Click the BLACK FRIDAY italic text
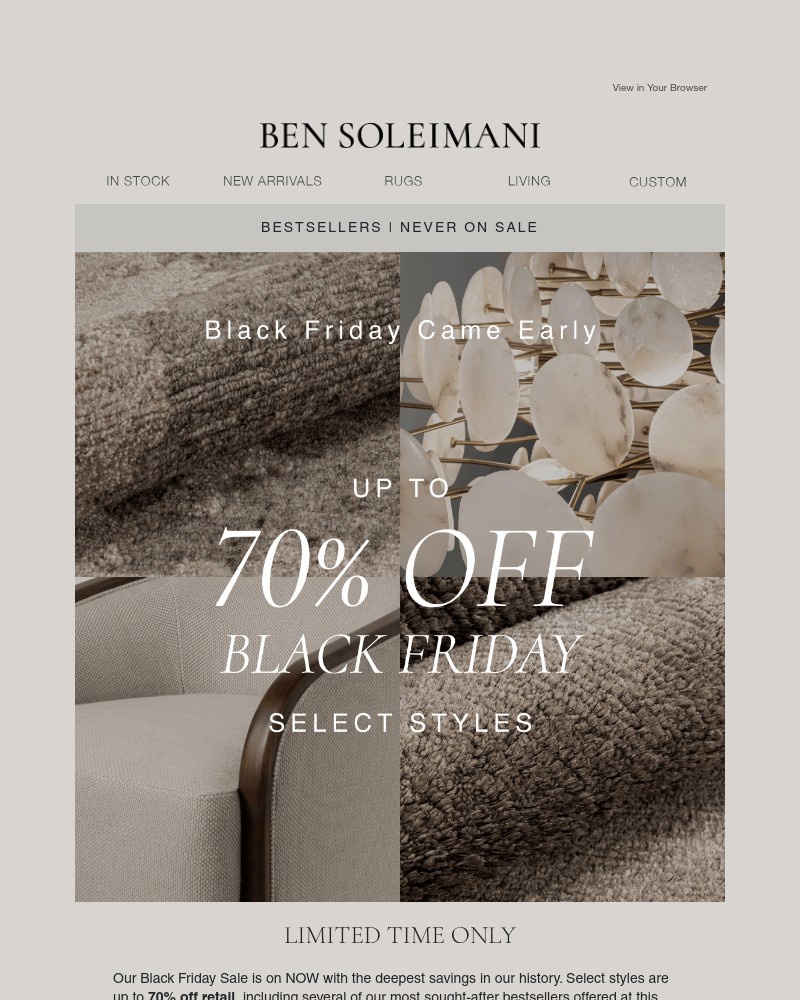The image size is (800, 1000). coord(402,655)
